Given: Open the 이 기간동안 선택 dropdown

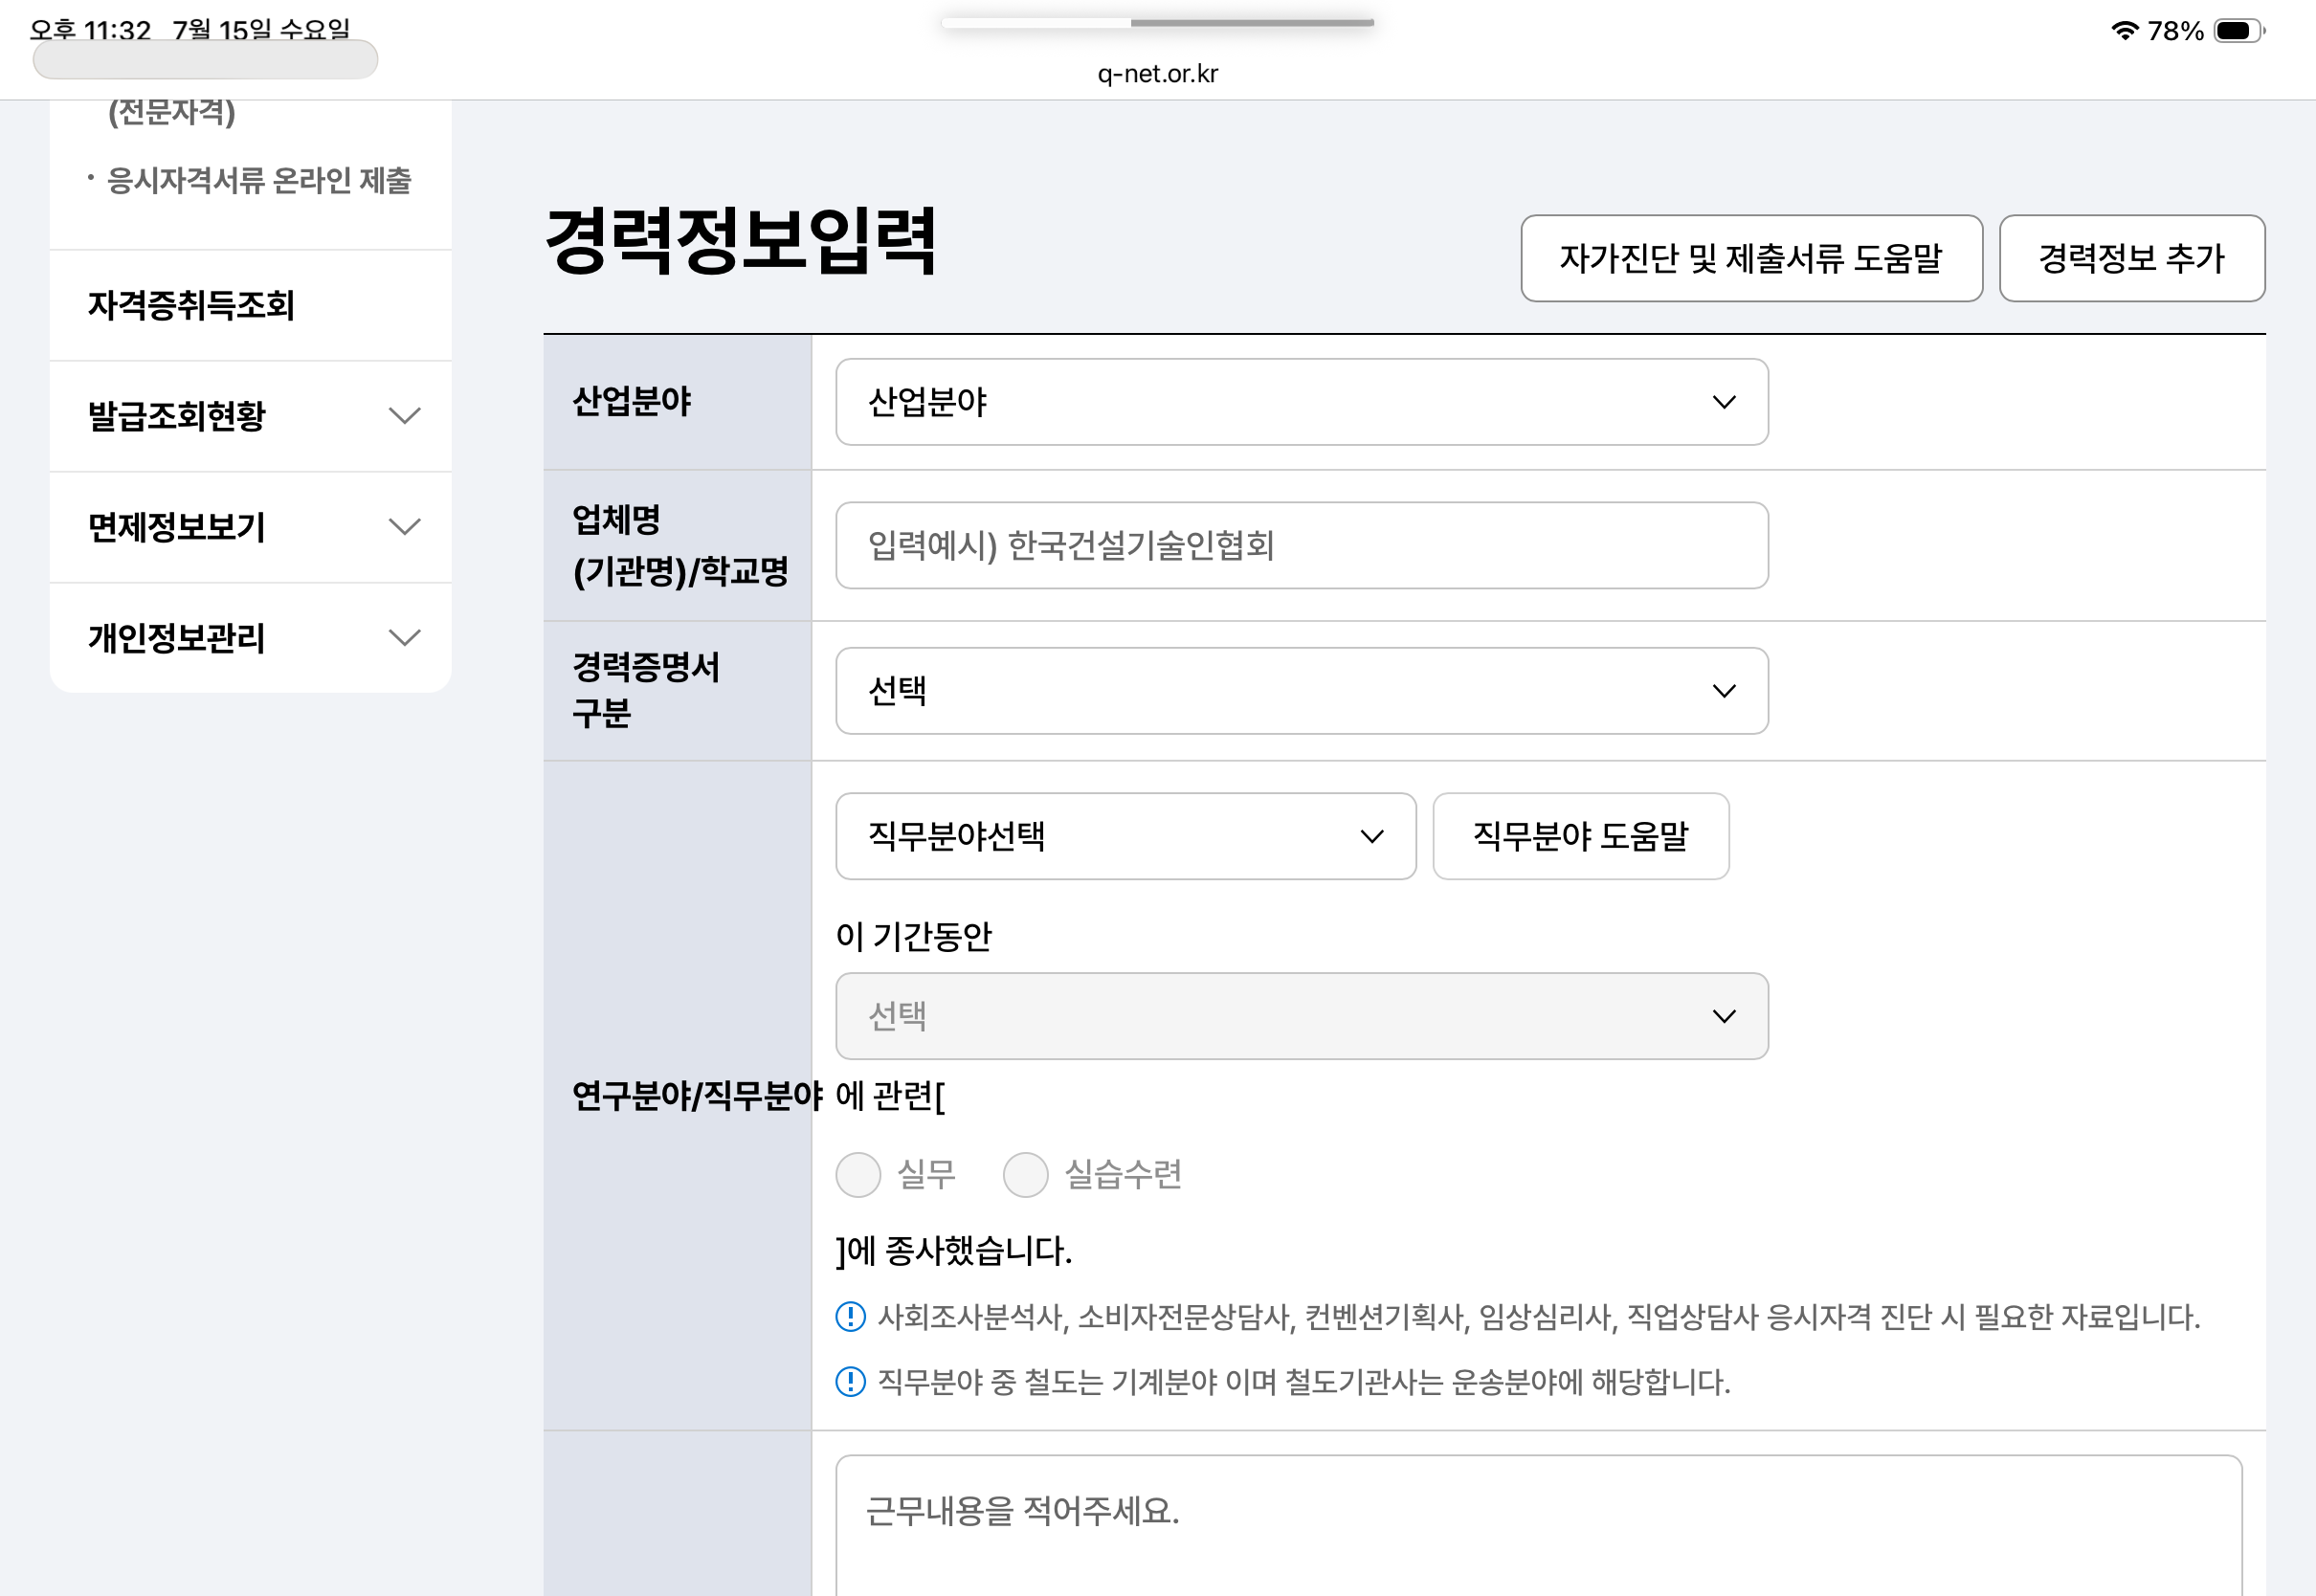Looking at the screenshot, I should point(1301,1016).
